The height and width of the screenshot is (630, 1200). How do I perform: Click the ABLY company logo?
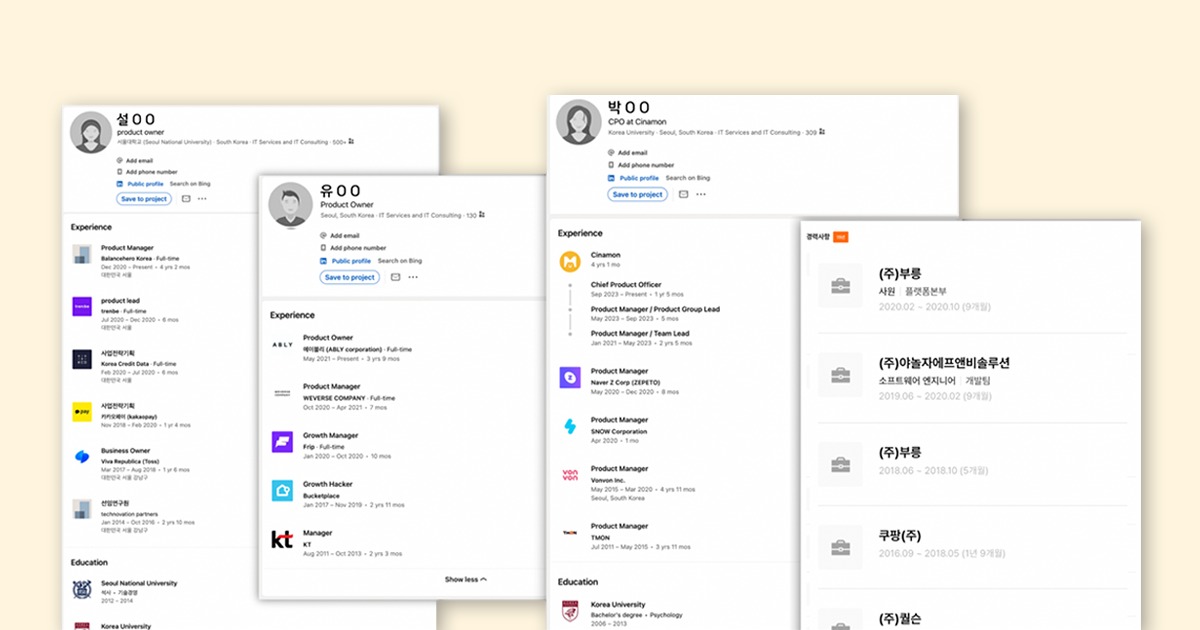(282, 345)
